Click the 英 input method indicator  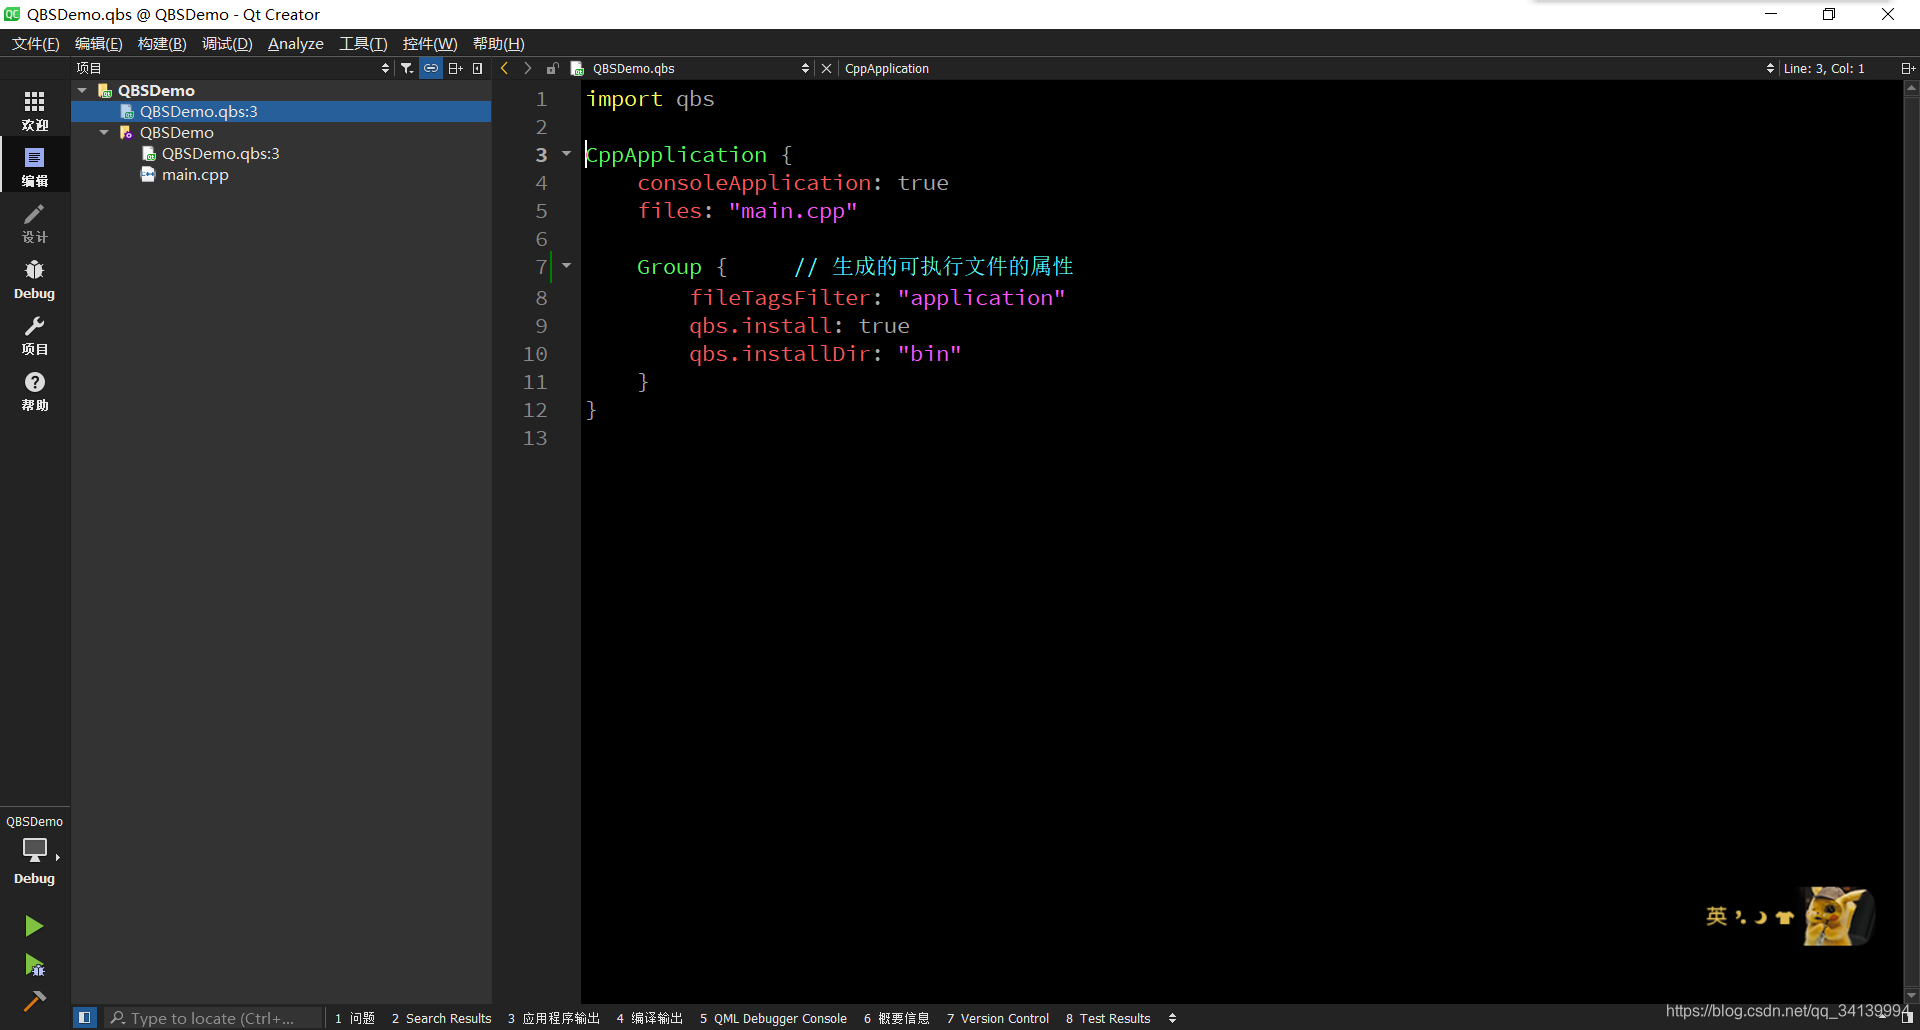(x=1717, y=916)
